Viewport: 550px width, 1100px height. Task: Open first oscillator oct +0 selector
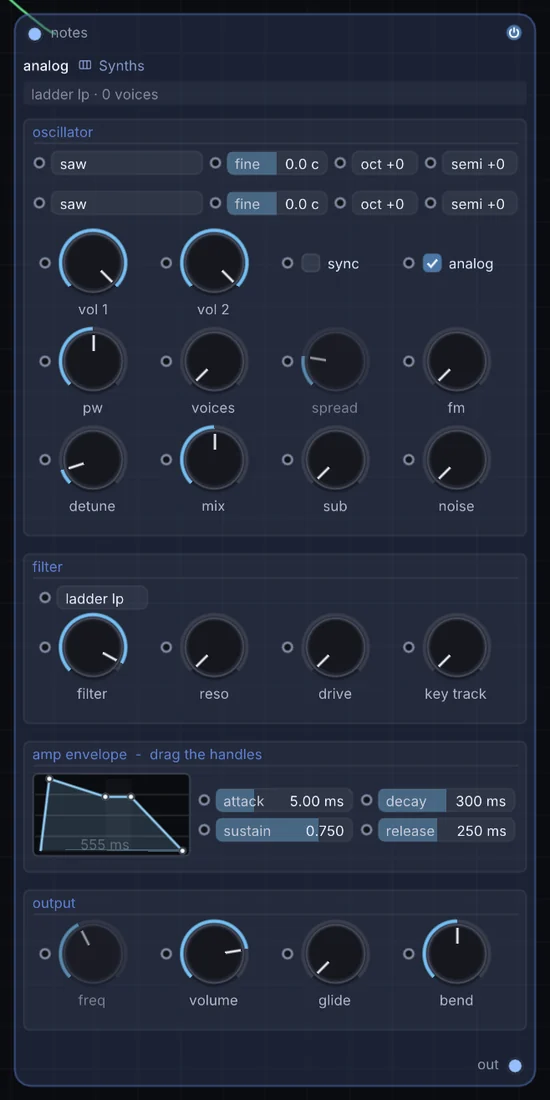click(x=385, y=163)
